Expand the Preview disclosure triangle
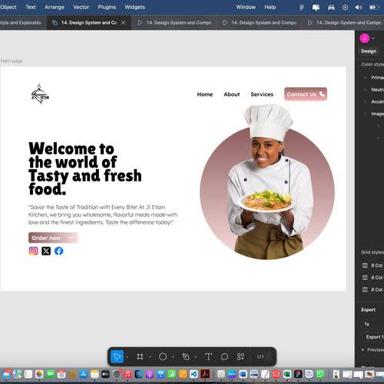 coord(363,350)
